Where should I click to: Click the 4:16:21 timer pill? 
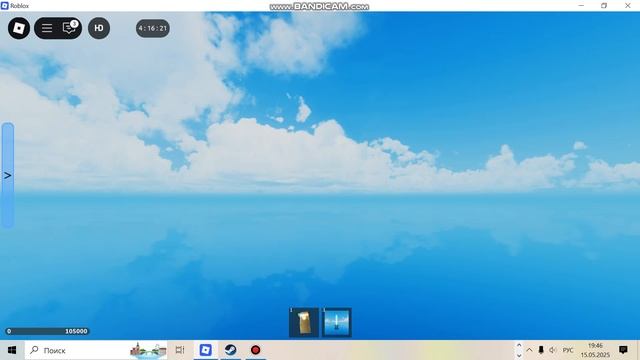[153, 28]
